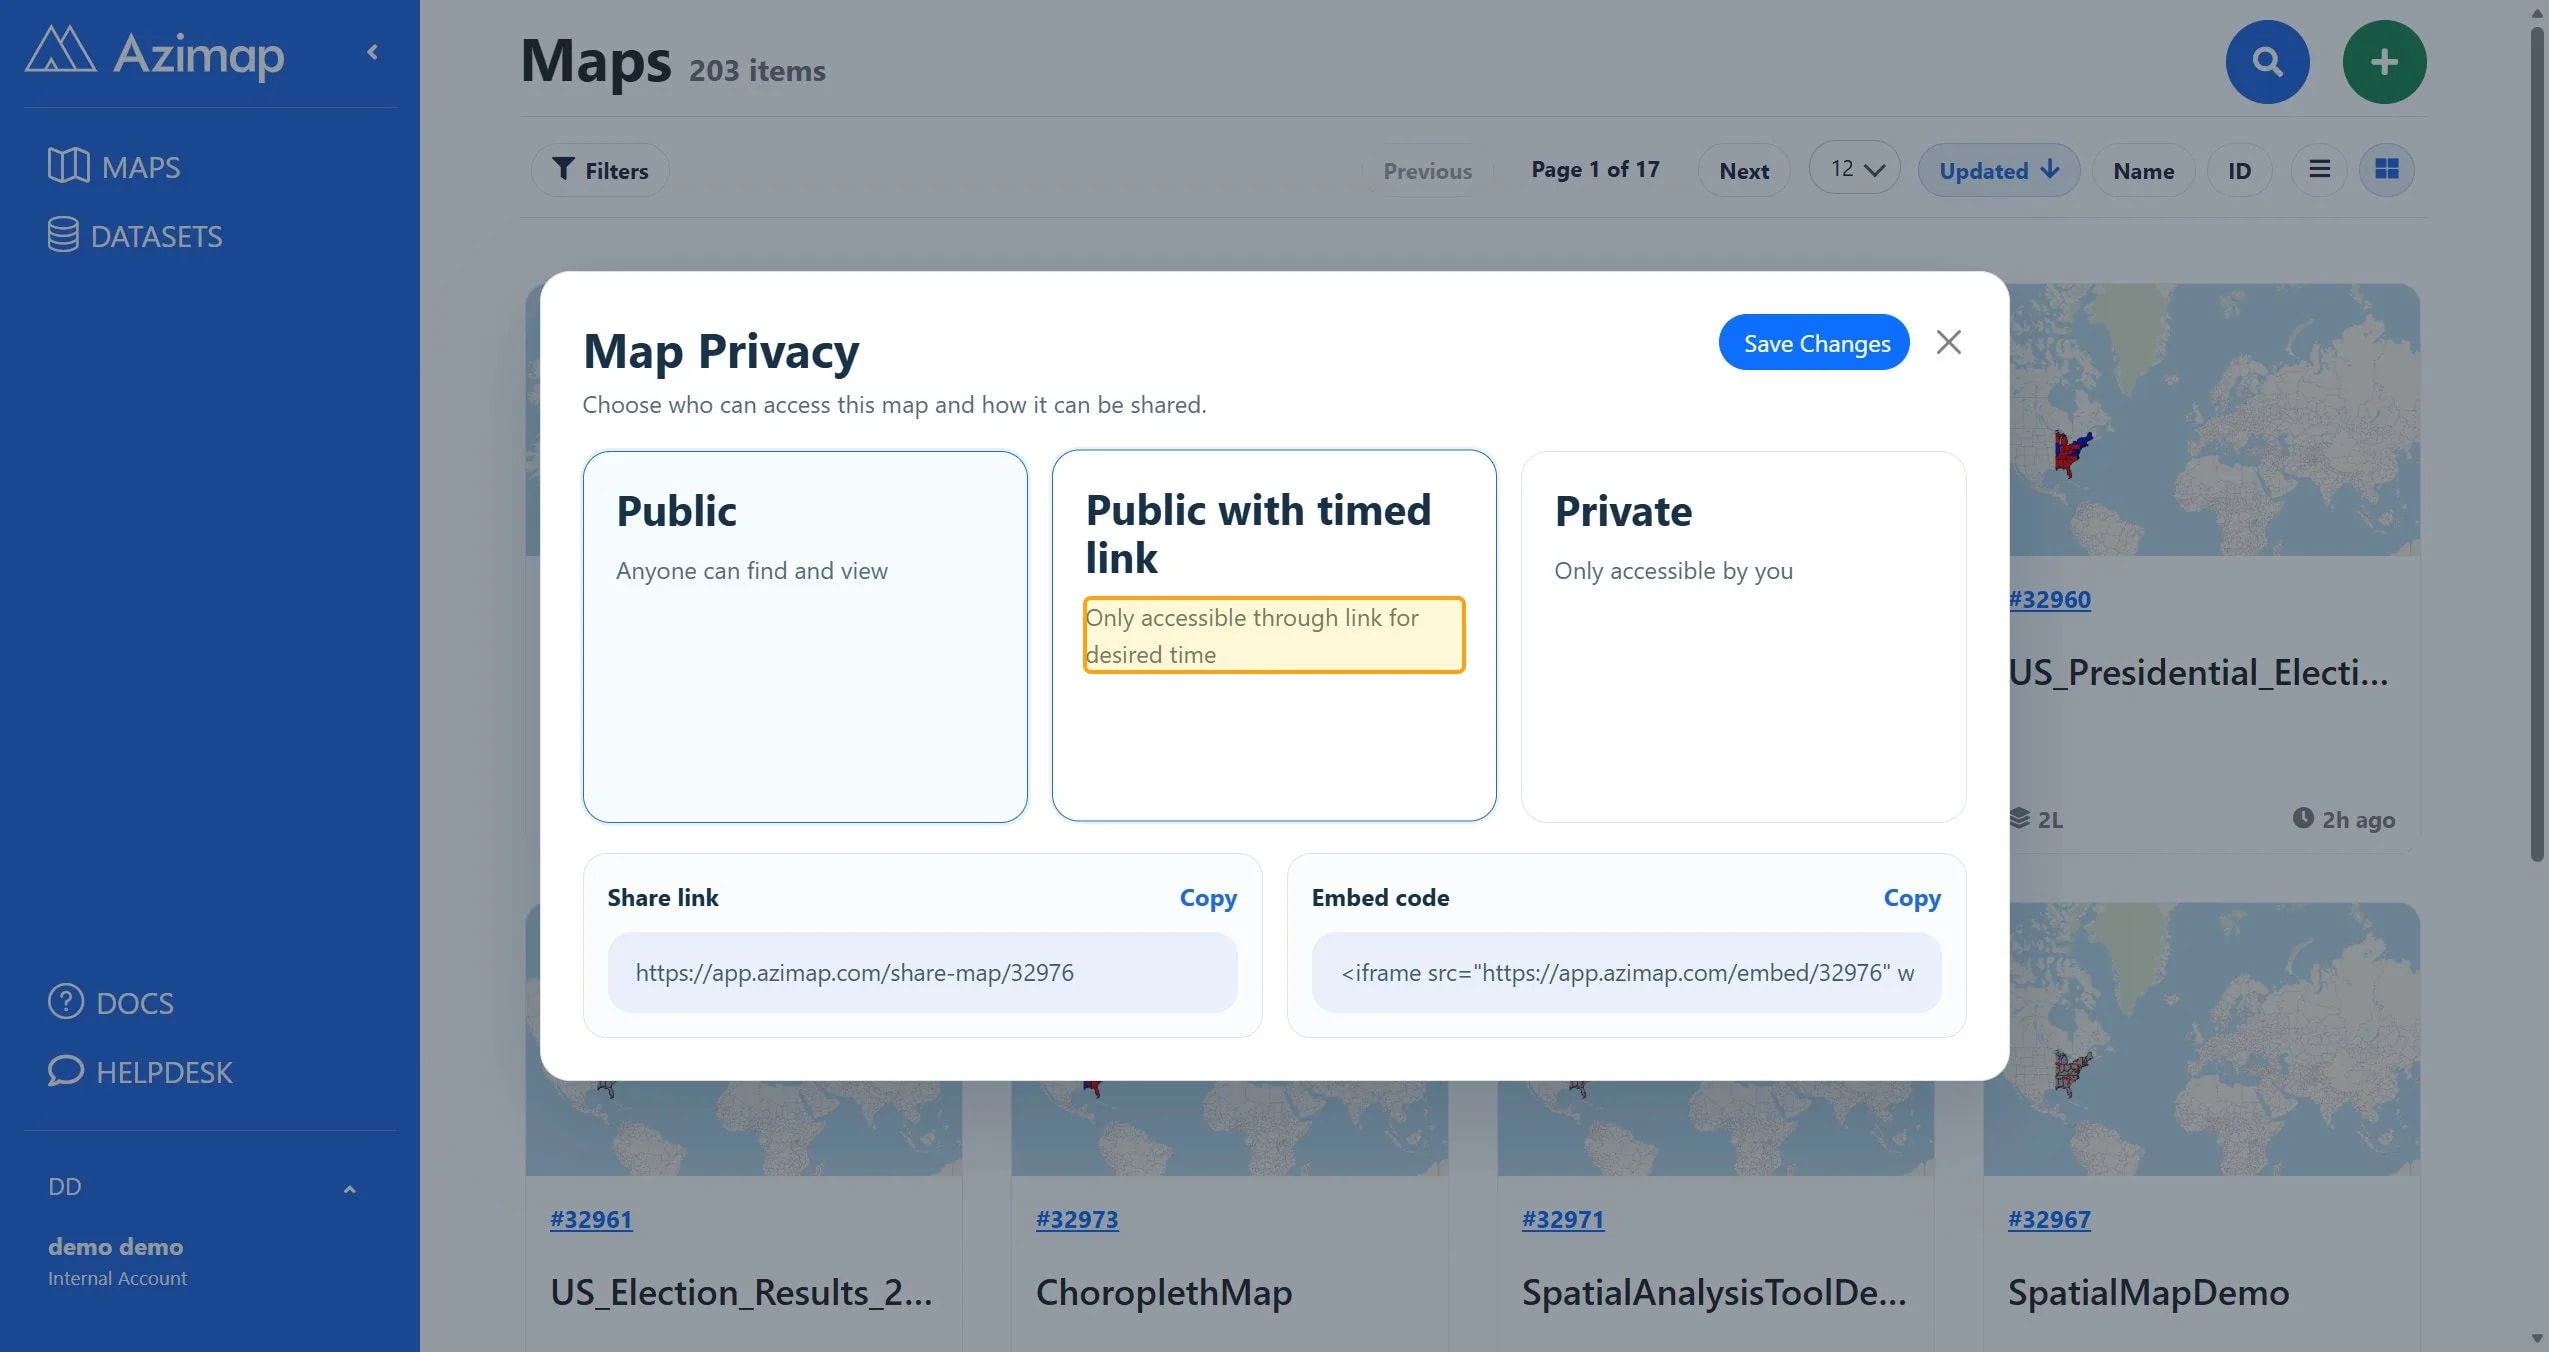Switch to grid view icon

point(2386,169)
